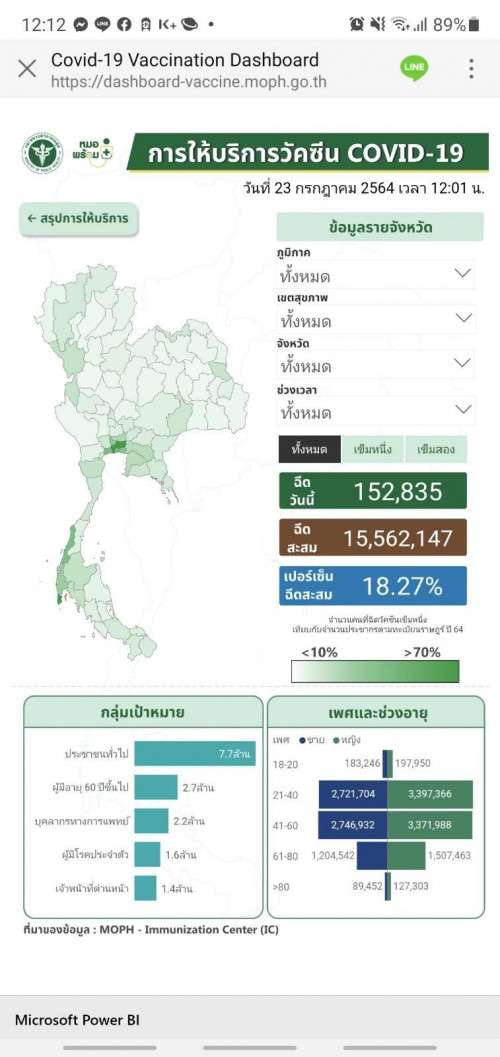Tap the battery icon in status bar
Viewport: 500px width, 1057px height.
pyautogui.click(x=474, y=25)
